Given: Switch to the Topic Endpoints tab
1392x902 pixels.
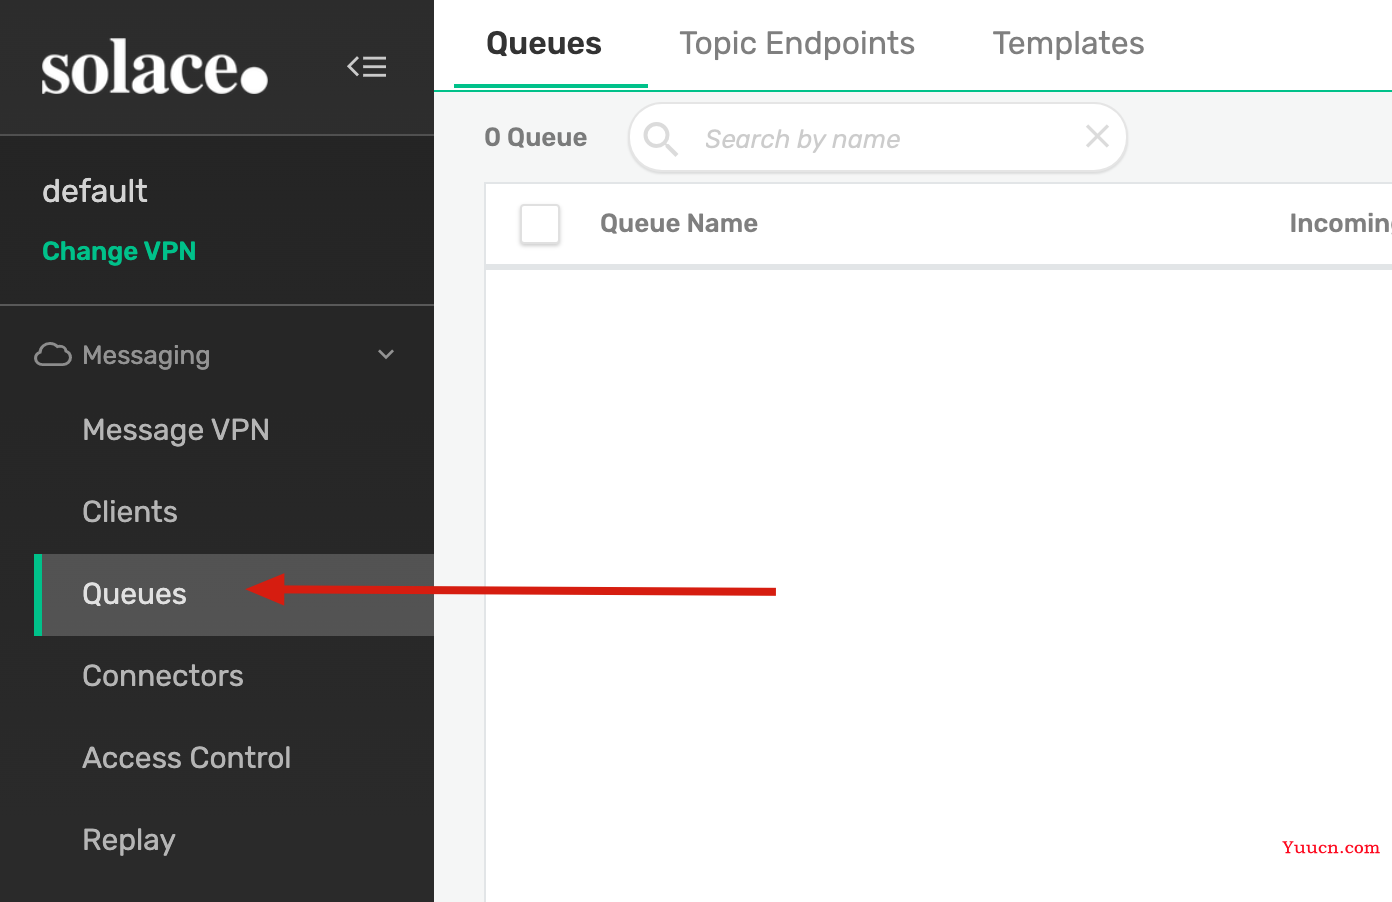Looking at the screenshot, I should [797, 43].
